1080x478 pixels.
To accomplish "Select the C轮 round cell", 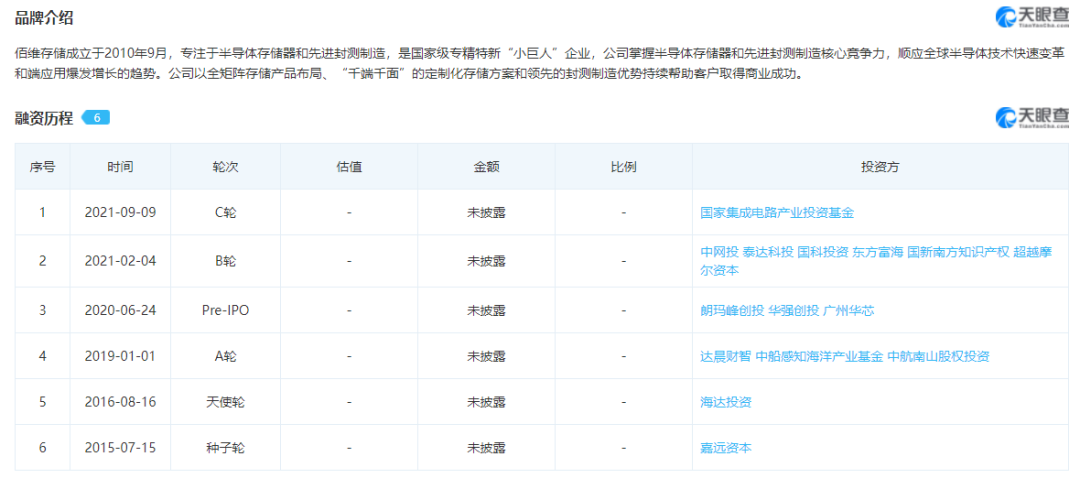I will [225, 213].
